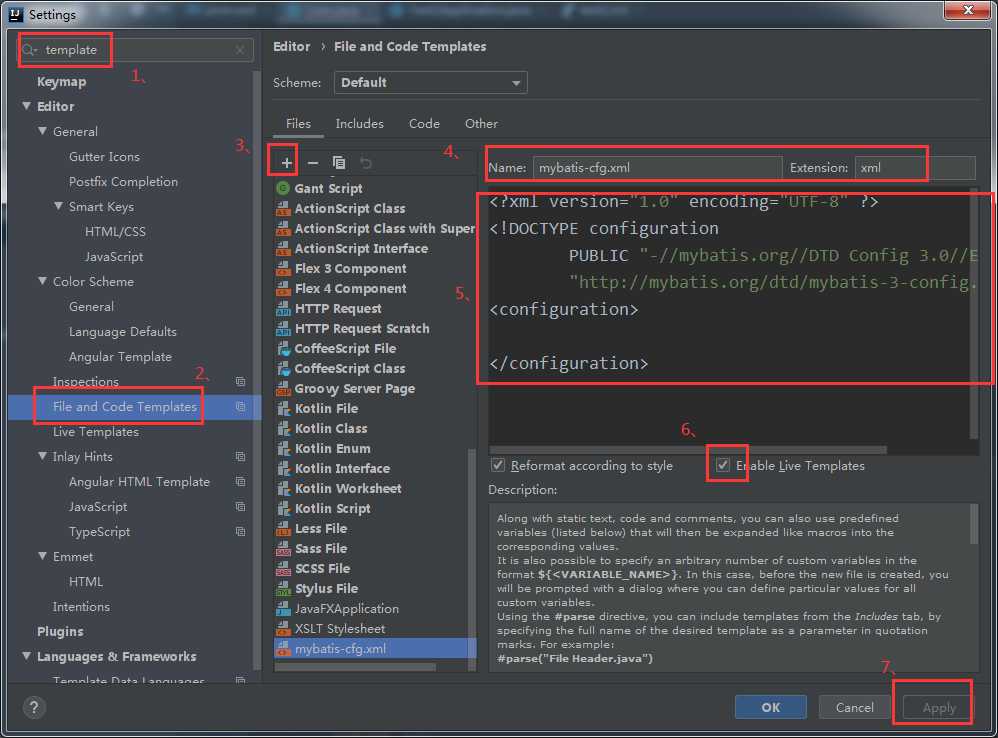Switch to the Code tab

[424, 123]
